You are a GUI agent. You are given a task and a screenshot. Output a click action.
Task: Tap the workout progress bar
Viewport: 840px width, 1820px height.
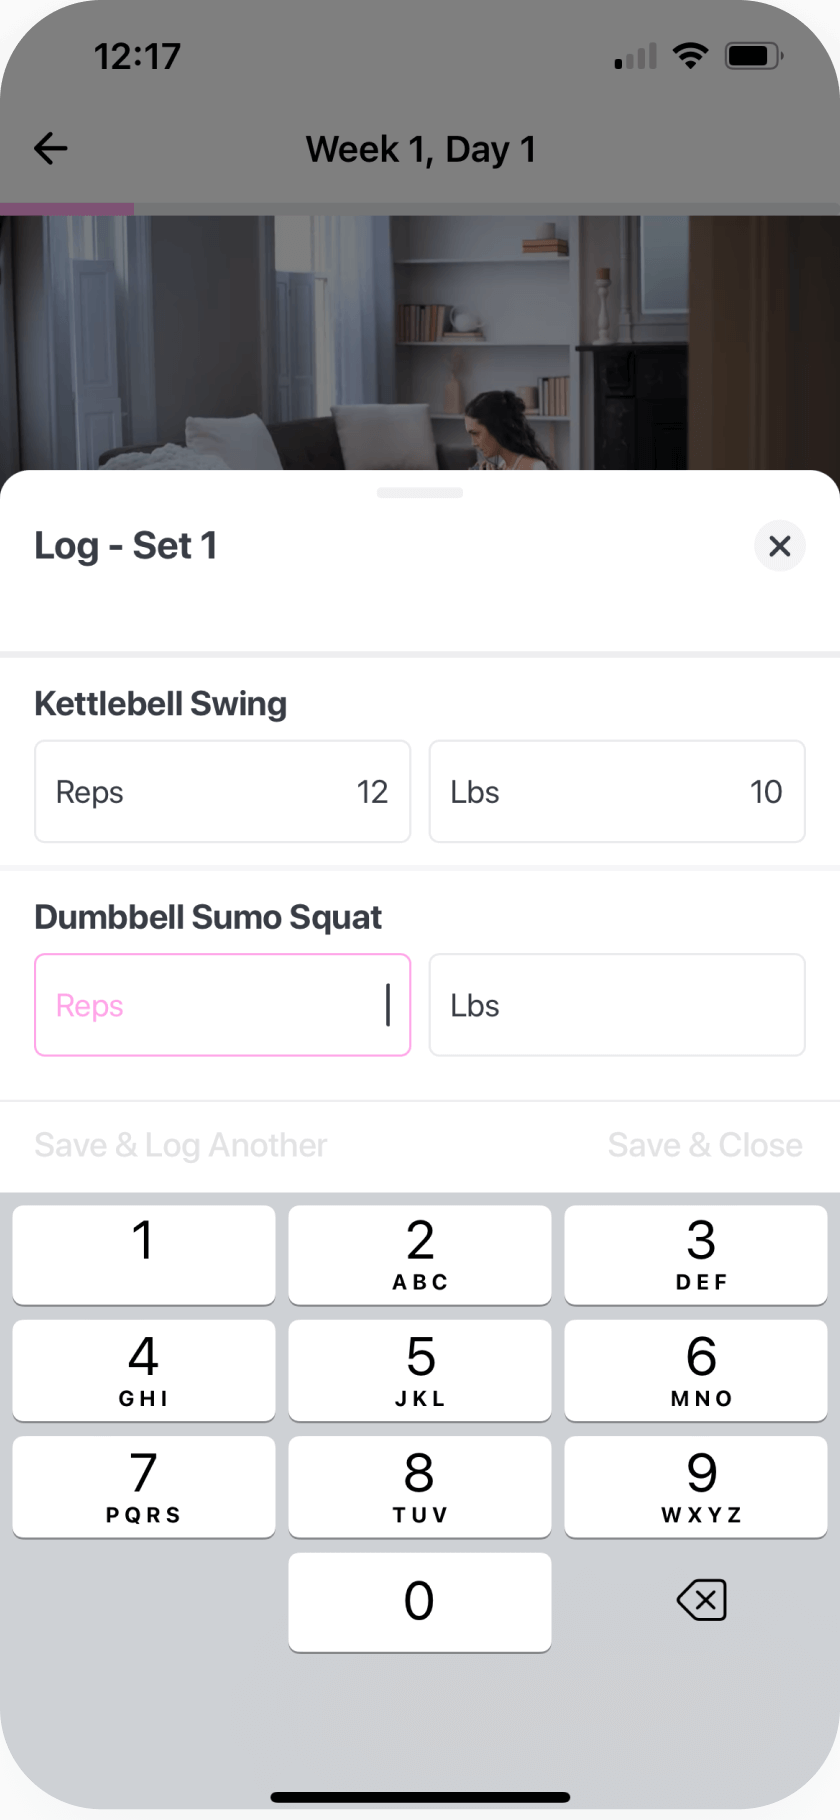pos(420,209)
